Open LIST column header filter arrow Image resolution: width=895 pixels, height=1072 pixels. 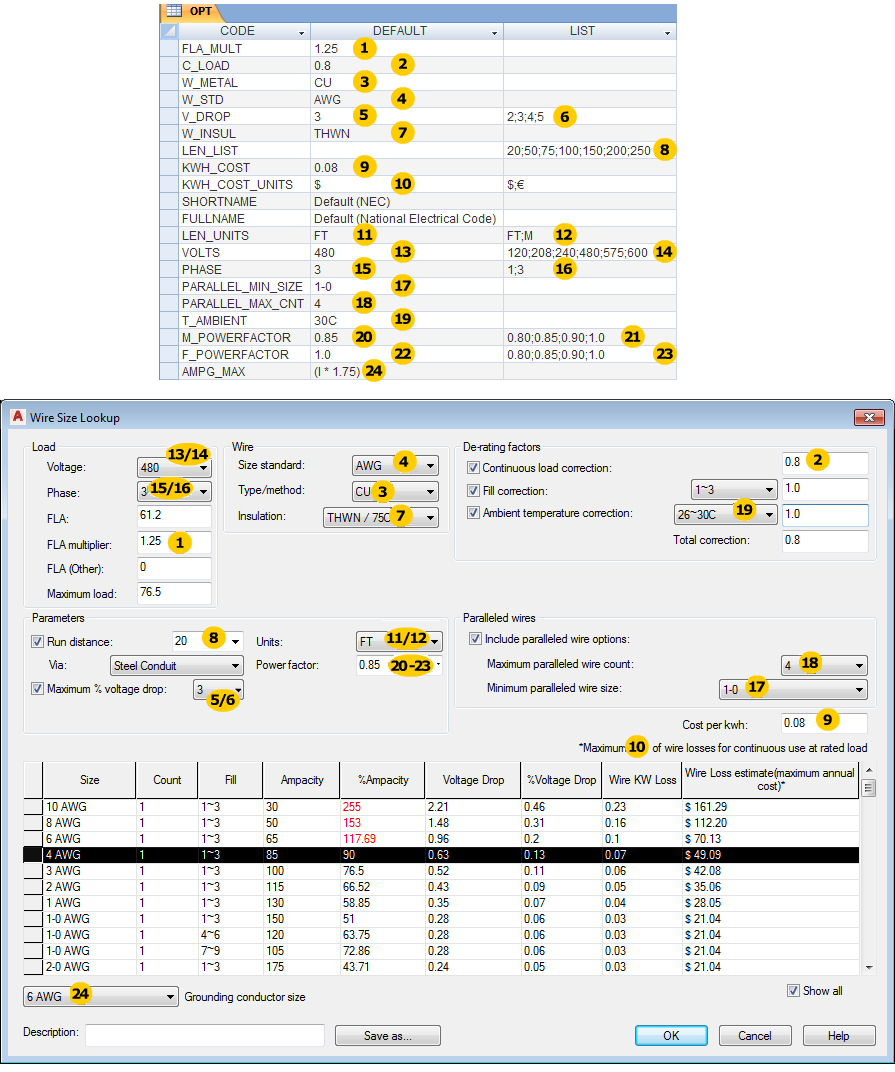[667, 33]
